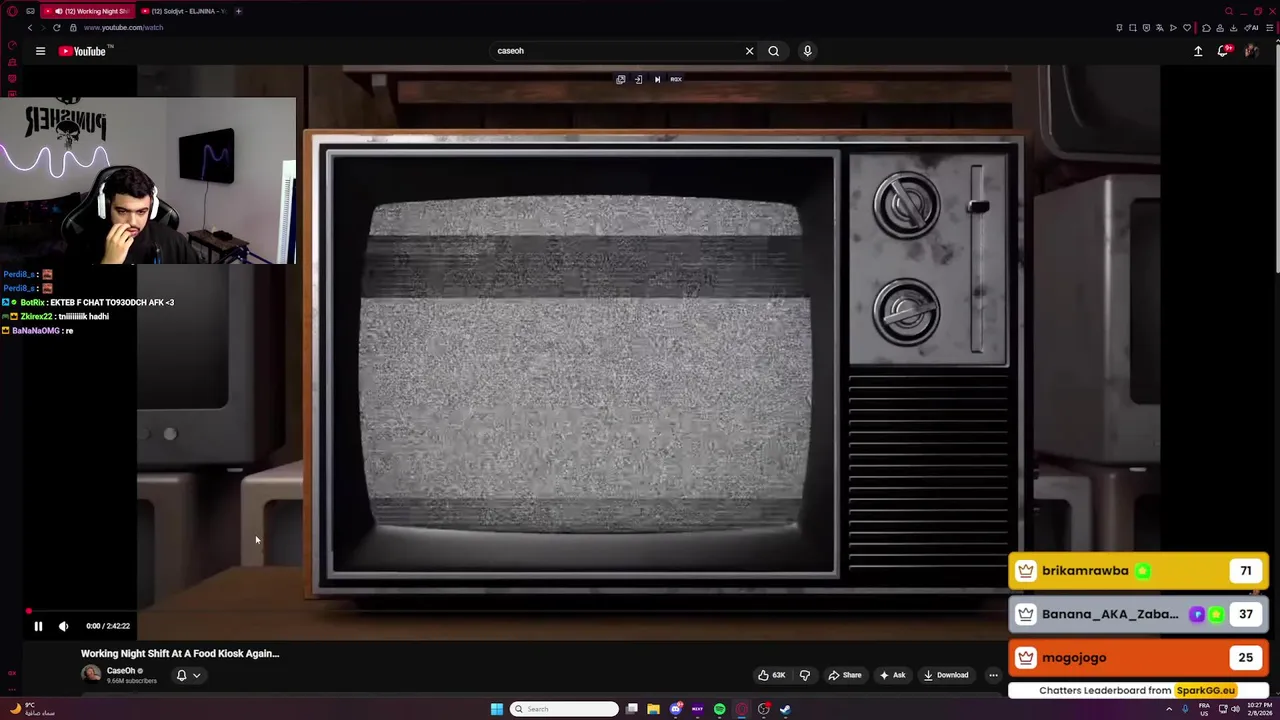Switch to the Soldjvt ELJNINA tab
This screenshot has height=720, width=1280.
click(183, 11)
